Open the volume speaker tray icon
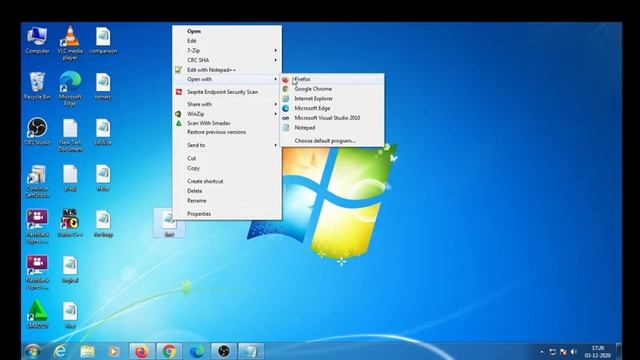Image resolution: width=640 pixels, height=360 pixels. (x=574, y=351)
